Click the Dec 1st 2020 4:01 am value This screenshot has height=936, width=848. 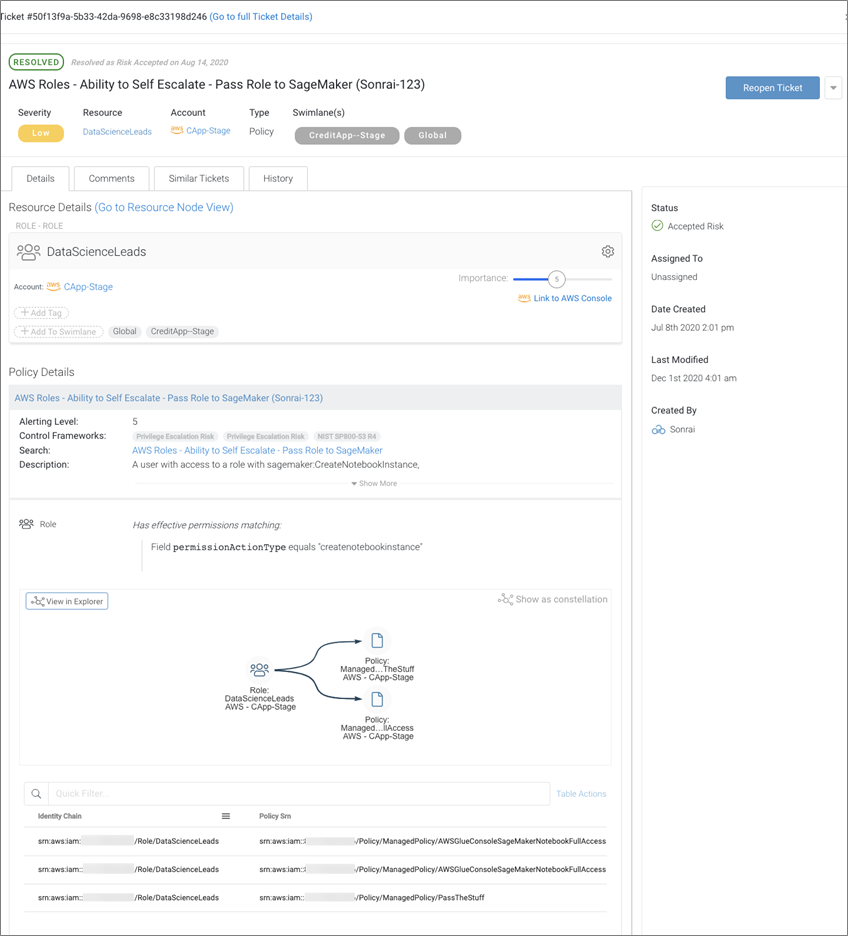[x=693, y=378]
